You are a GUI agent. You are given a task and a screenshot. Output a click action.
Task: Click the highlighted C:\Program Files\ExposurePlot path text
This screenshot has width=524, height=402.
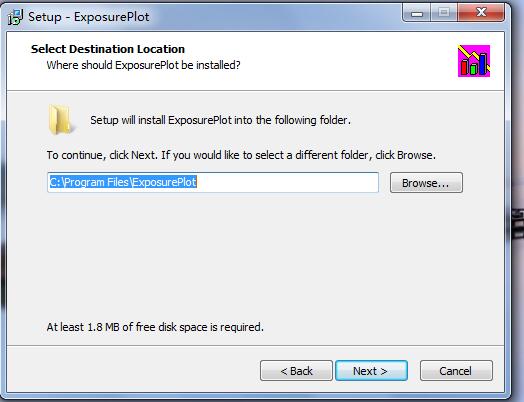123,182
